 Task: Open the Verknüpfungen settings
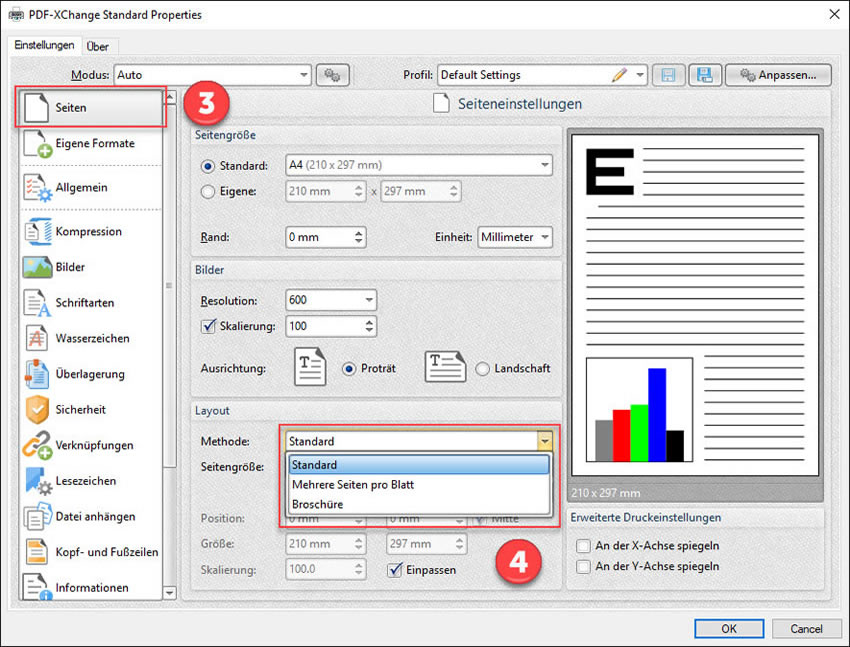pos(91,445)
